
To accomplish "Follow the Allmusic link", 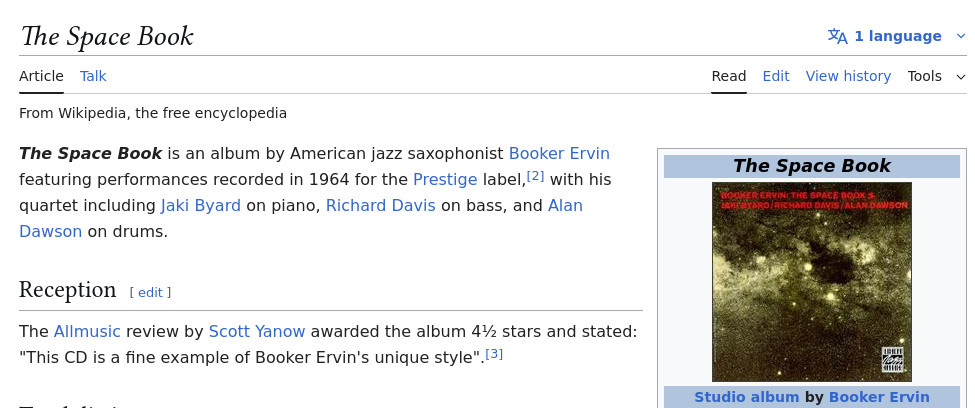I will 87,331.
